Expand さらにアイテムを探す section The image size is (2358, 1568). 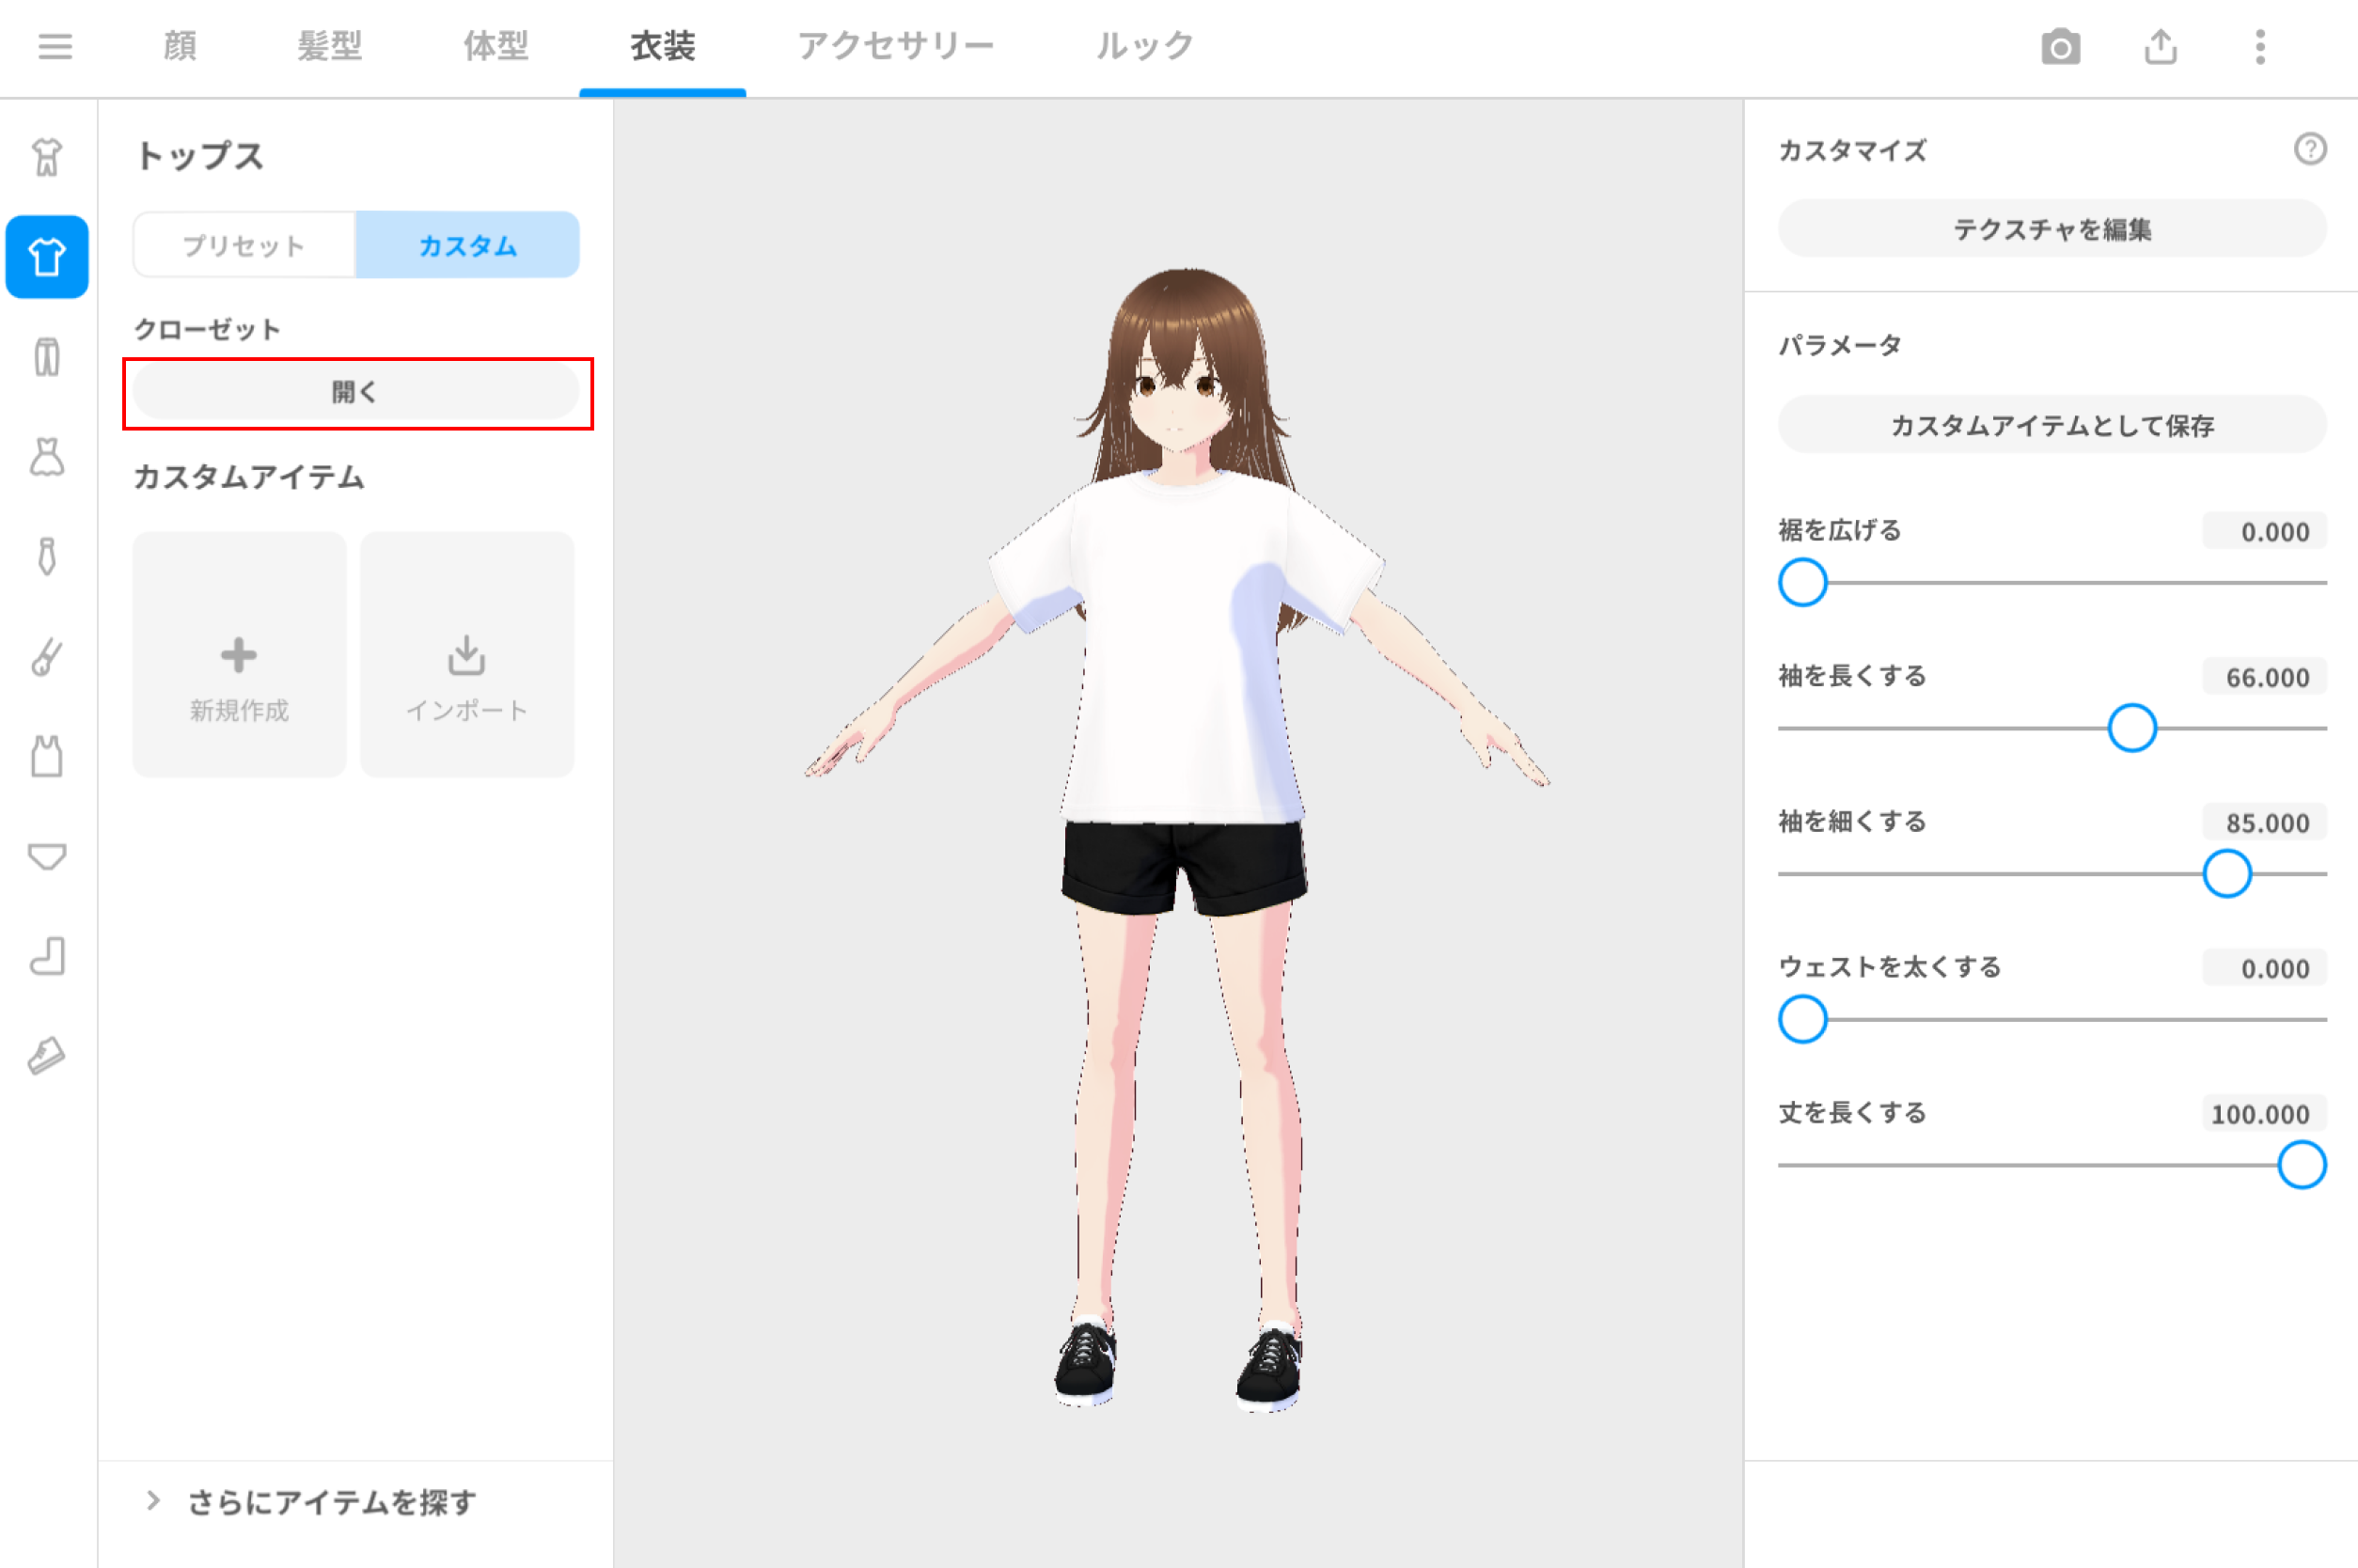(x=331, y=1502)
